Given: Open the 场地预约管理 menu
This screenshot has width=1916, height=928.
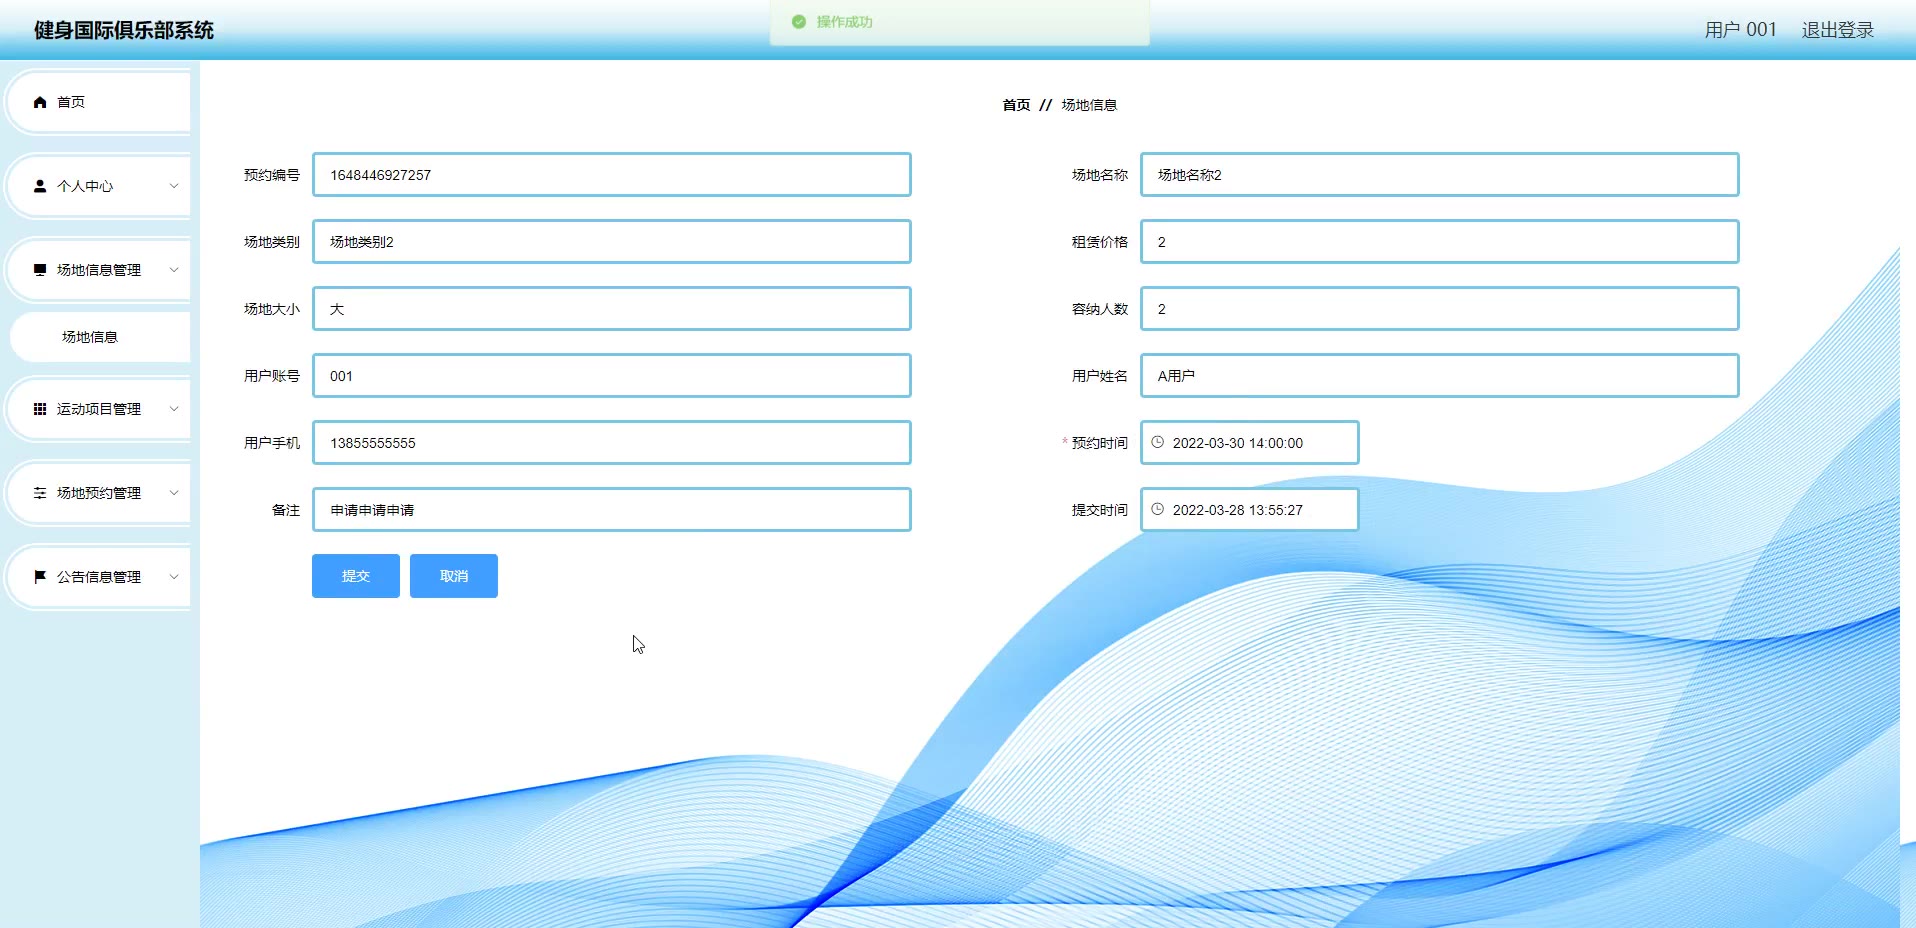Looking at the screenshot, I should tap(100, 493).
